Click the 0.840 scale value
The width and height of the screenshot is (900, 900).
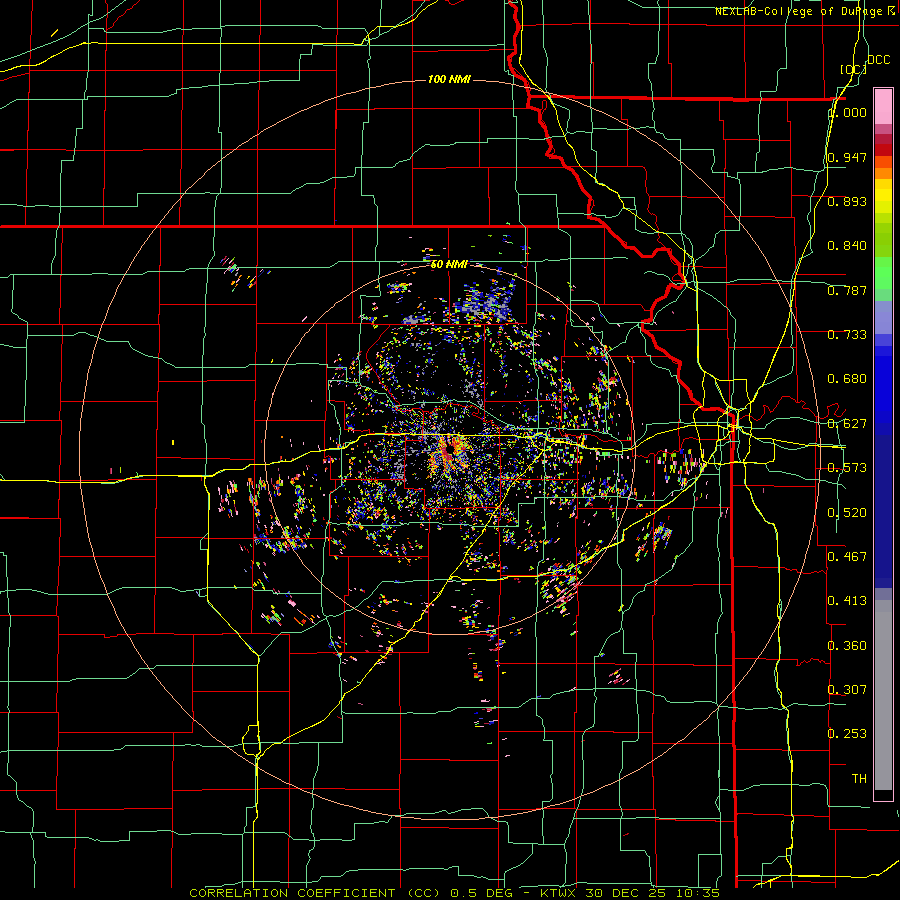point(847,246)
